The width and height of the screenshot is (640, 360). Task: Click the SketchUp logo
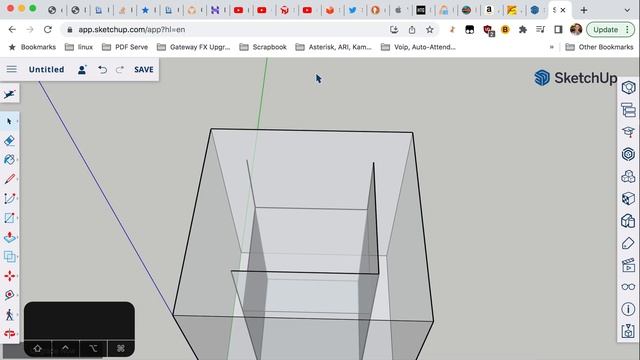(x=576, y=78)
